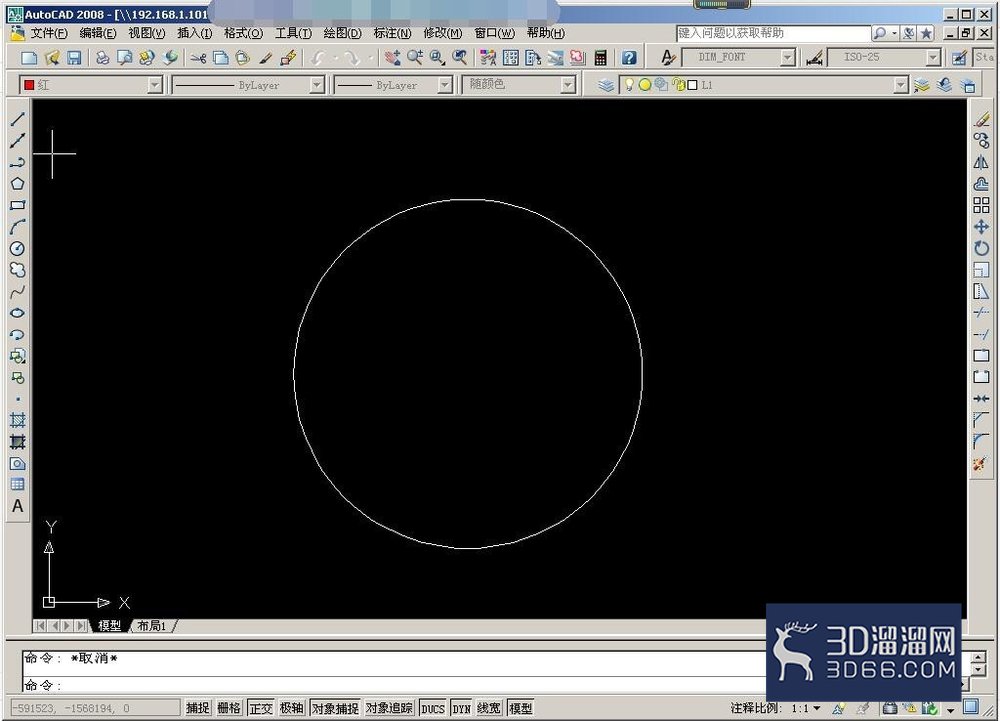The image size is (1000, 721).
Task: Toggle 捕捉 snap mode
Action: tap(198, 708)
